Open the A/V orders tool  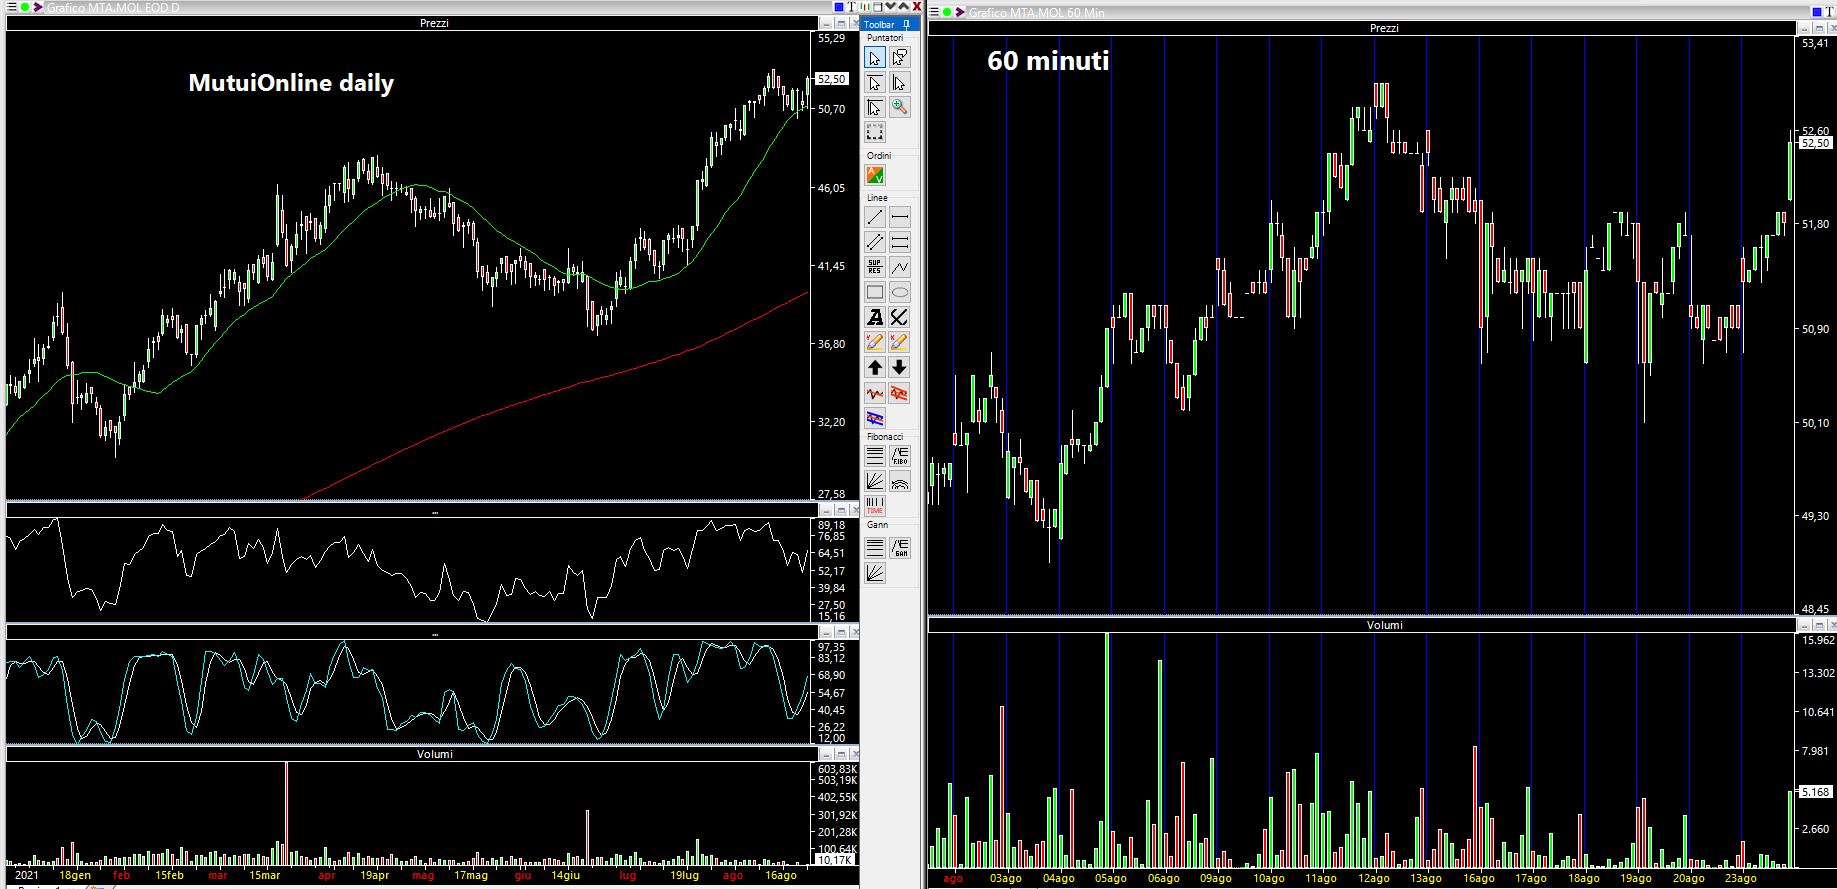[875, 176]
